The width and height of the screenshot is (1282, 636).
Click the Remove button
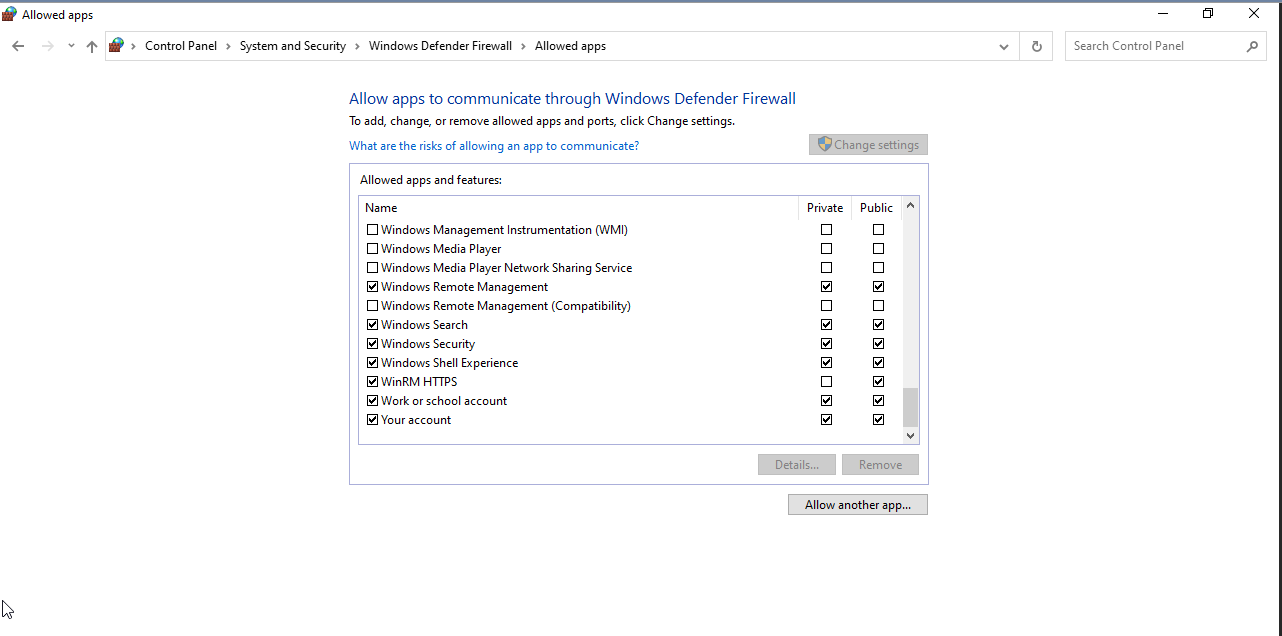point(880,465)
